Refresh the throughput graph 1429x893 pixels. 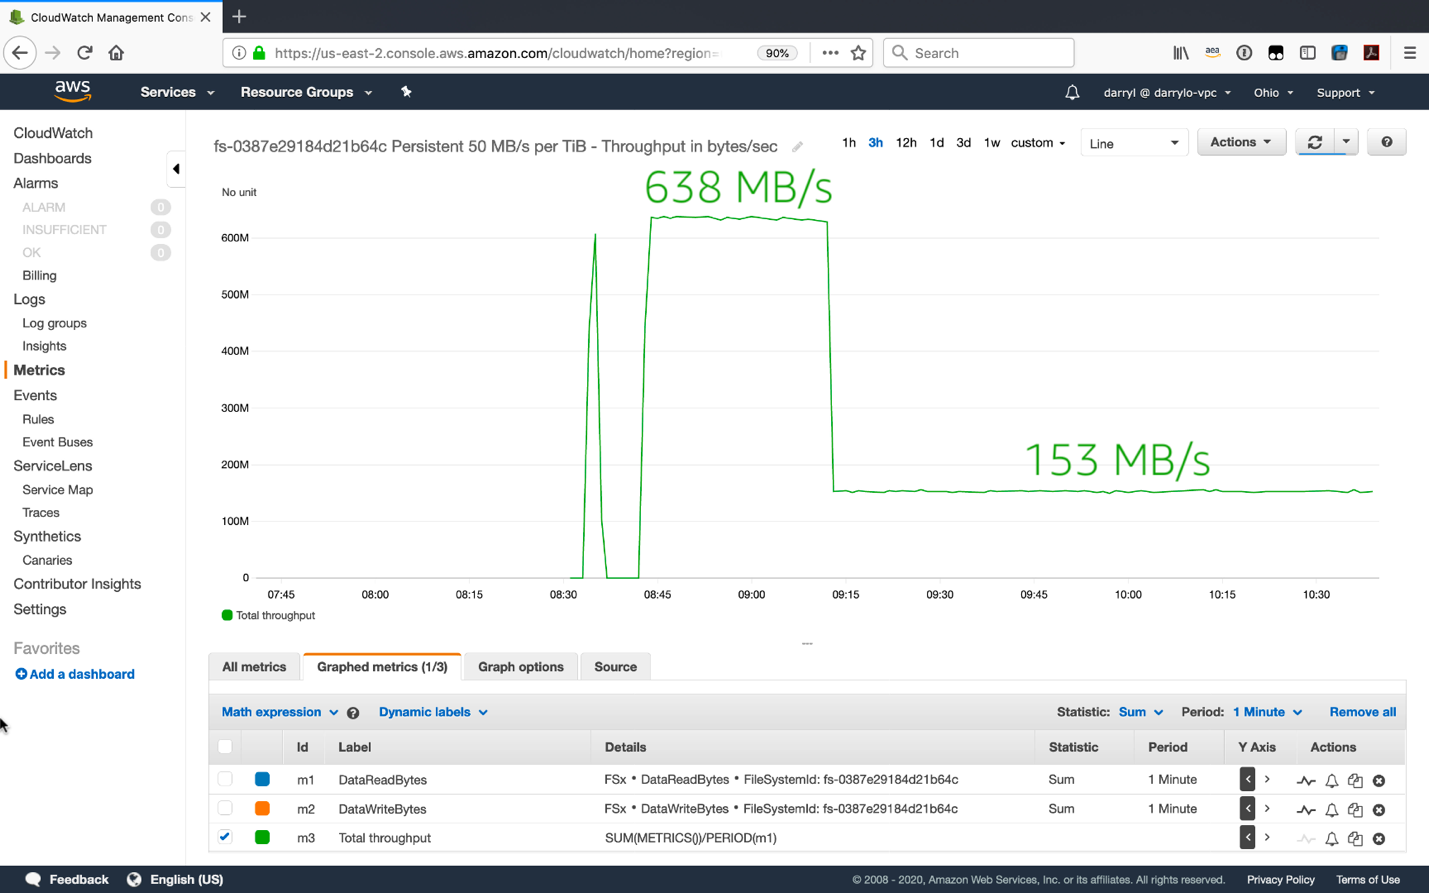pos(1314,142)
